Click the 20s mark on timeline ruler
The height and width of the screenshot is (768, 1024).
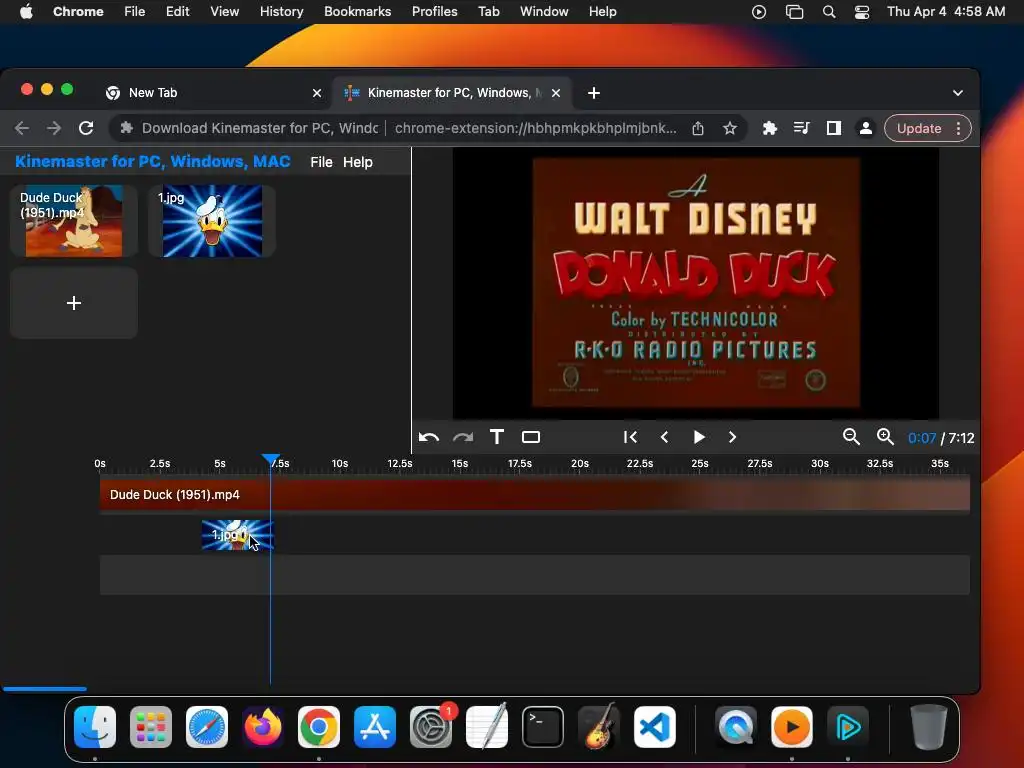click(580, 464)
